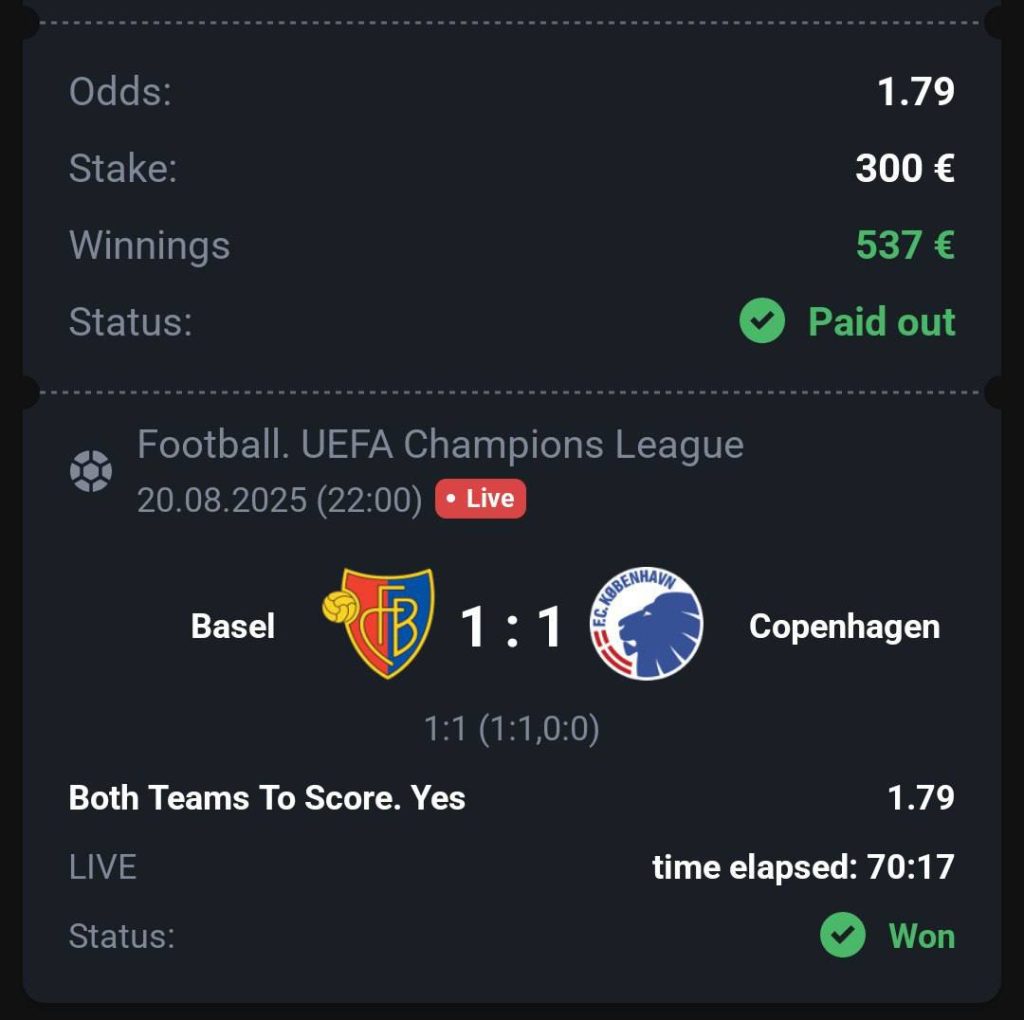The height and width of the screenshot is (1020, 1024).
Task: Click the gray LIVE label under the selection
Action: [x=102, y=866]
